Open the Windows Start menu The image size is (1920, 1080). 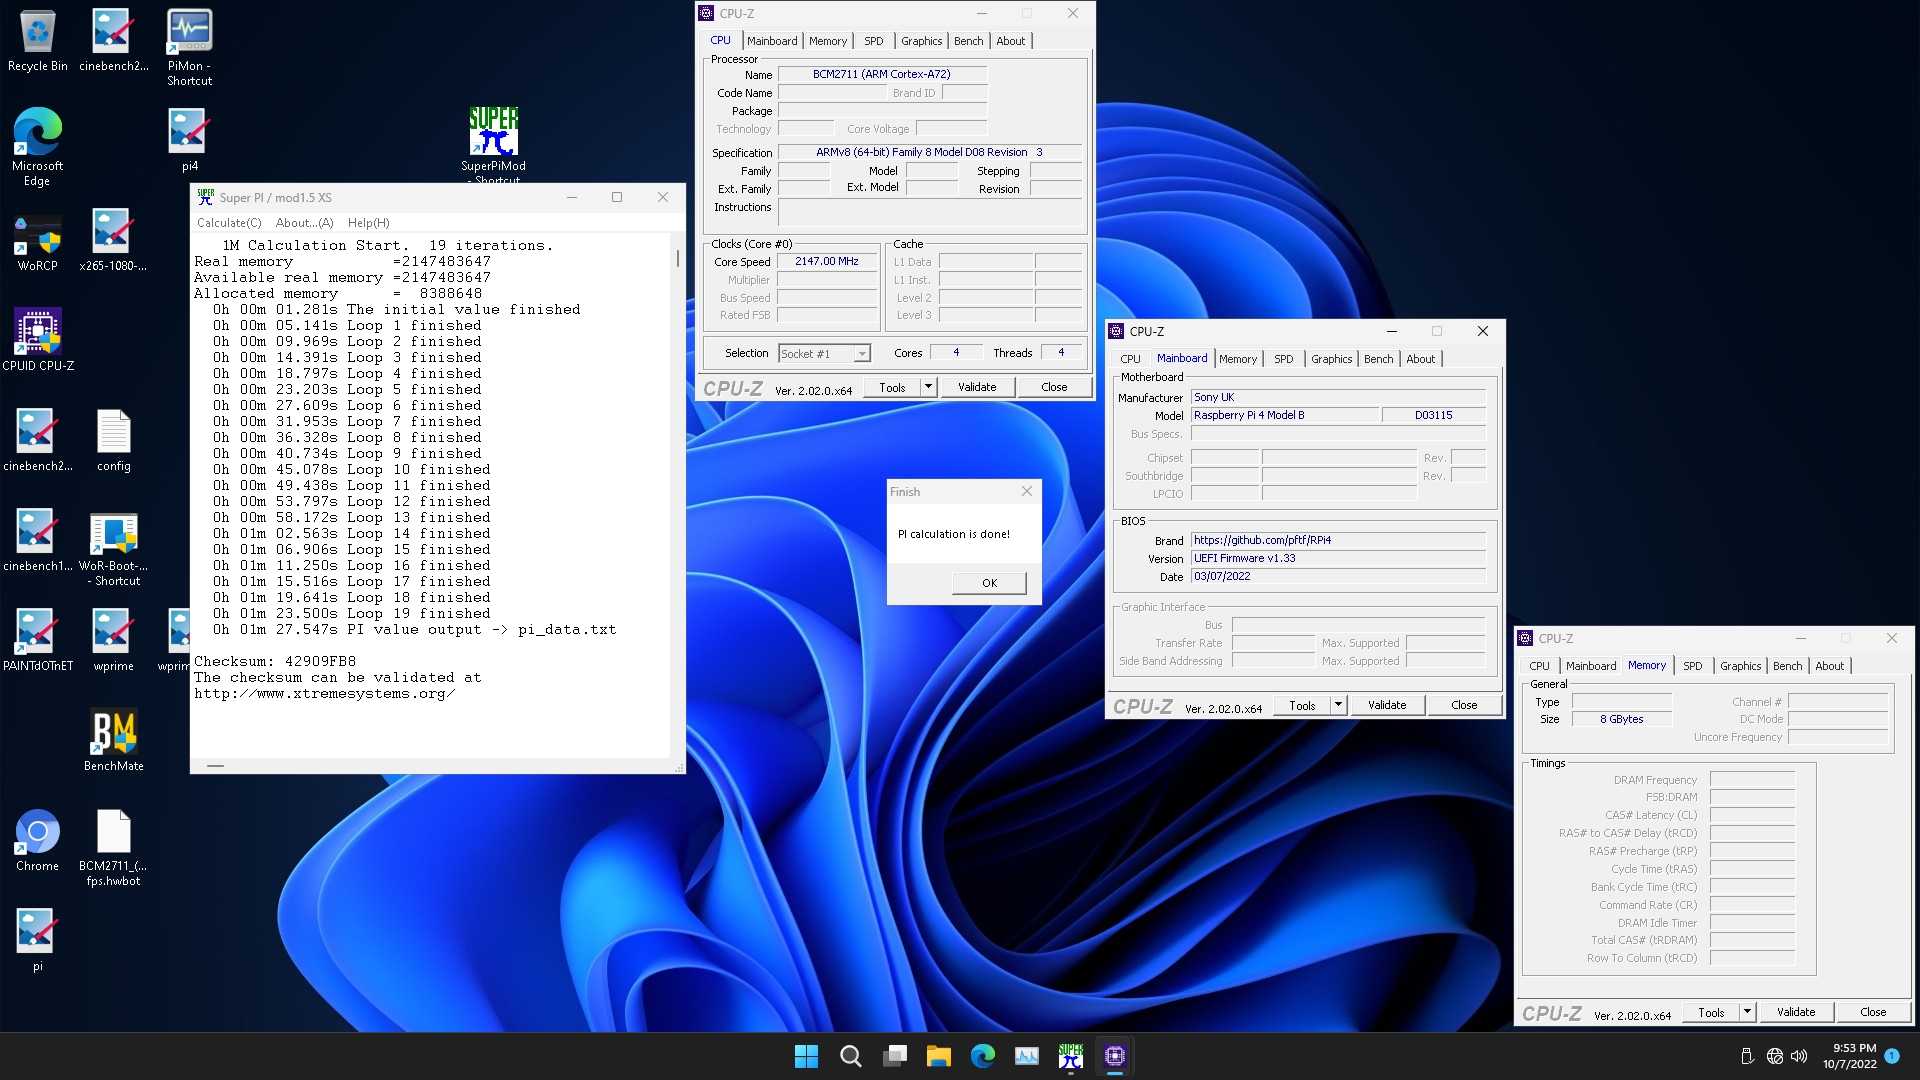806,1056
